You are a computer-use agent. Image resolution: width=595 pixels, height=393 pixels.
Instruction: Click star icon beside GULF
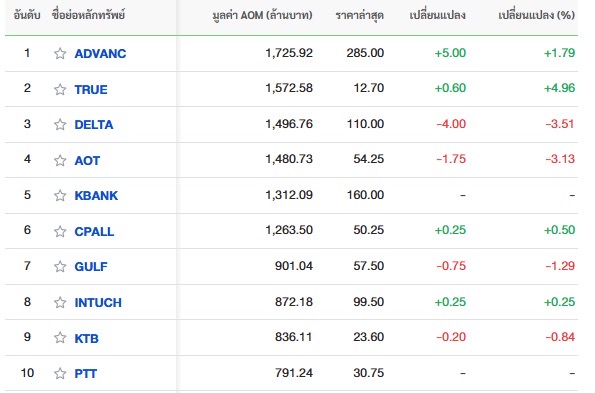tap(60, 266)
